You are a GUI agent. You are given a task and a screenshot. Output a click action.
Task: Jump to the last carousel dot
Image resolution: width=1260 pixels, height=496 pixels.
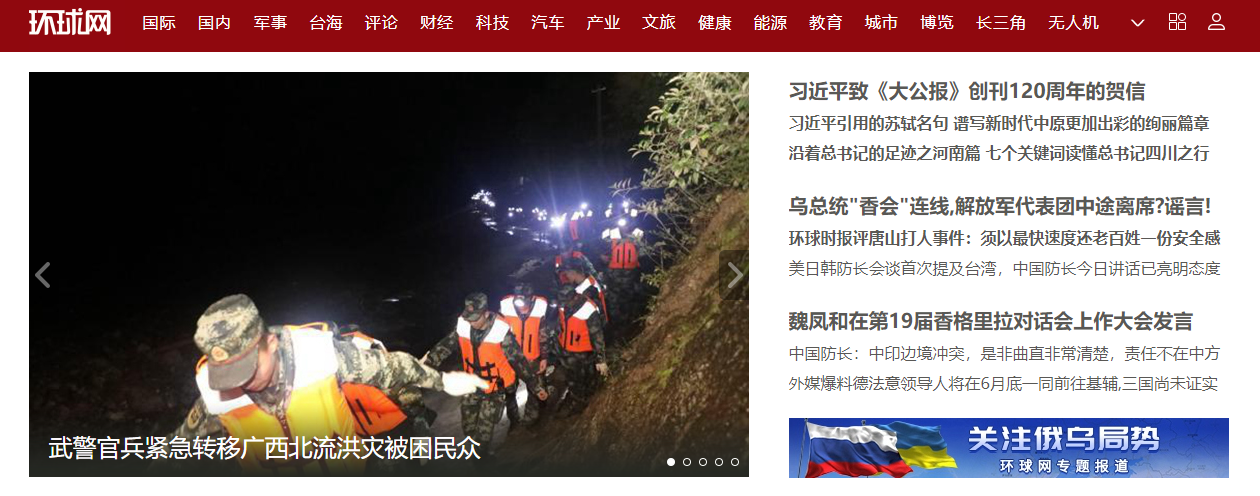[735, 462]
